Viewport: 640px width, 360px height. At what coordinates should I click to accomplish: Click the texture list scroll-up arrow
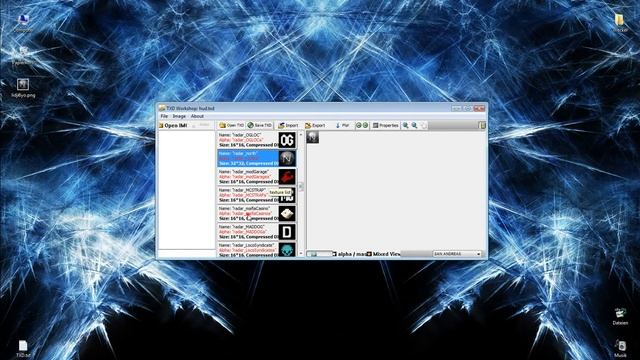[x=301, y=134]
